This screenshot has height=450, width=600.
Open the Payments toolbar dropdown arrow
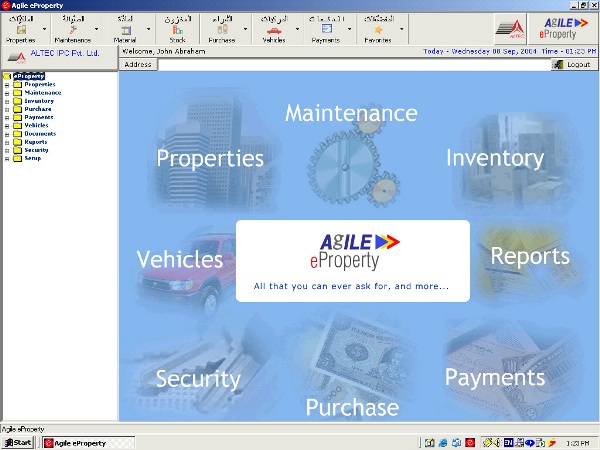point(349,29)
